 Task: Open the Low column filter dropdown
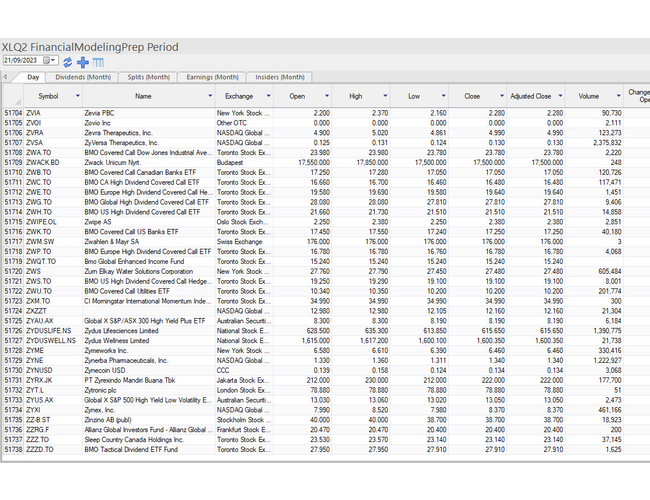tap(444, 96)
